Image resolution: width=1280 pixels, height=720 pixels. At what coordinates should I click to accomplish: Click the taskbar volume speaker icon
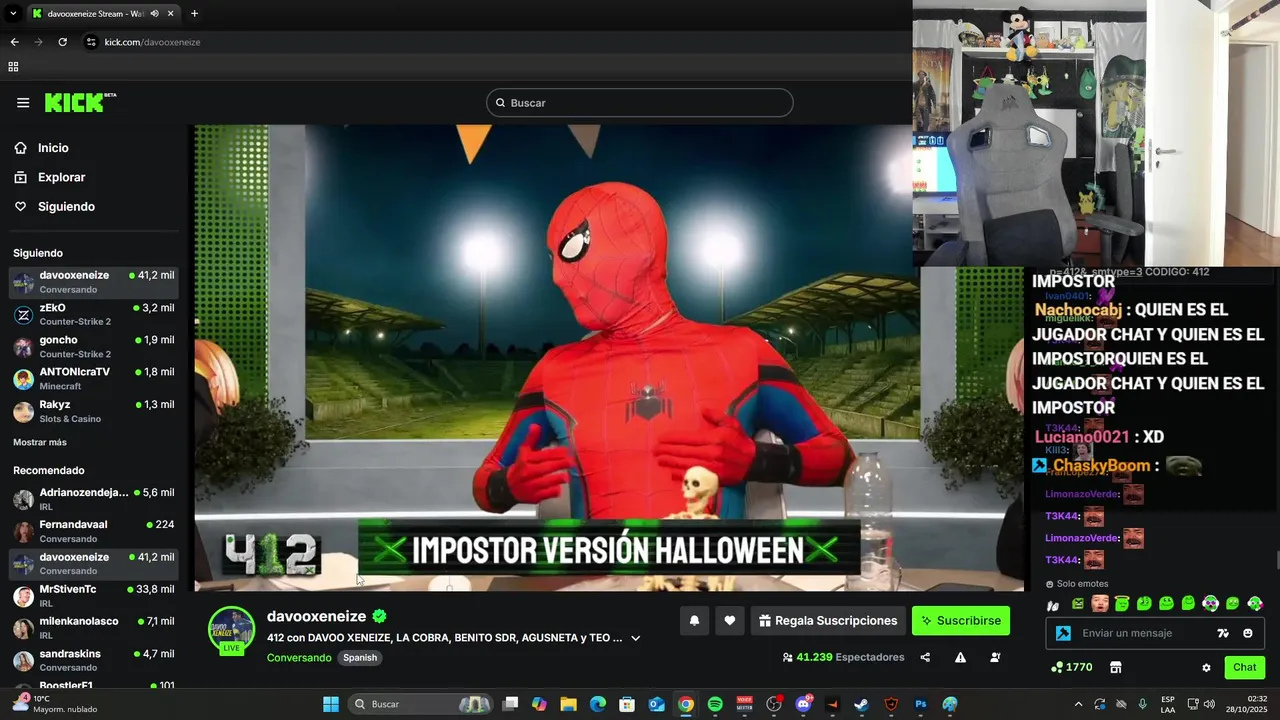click(x=1210, y=704)
